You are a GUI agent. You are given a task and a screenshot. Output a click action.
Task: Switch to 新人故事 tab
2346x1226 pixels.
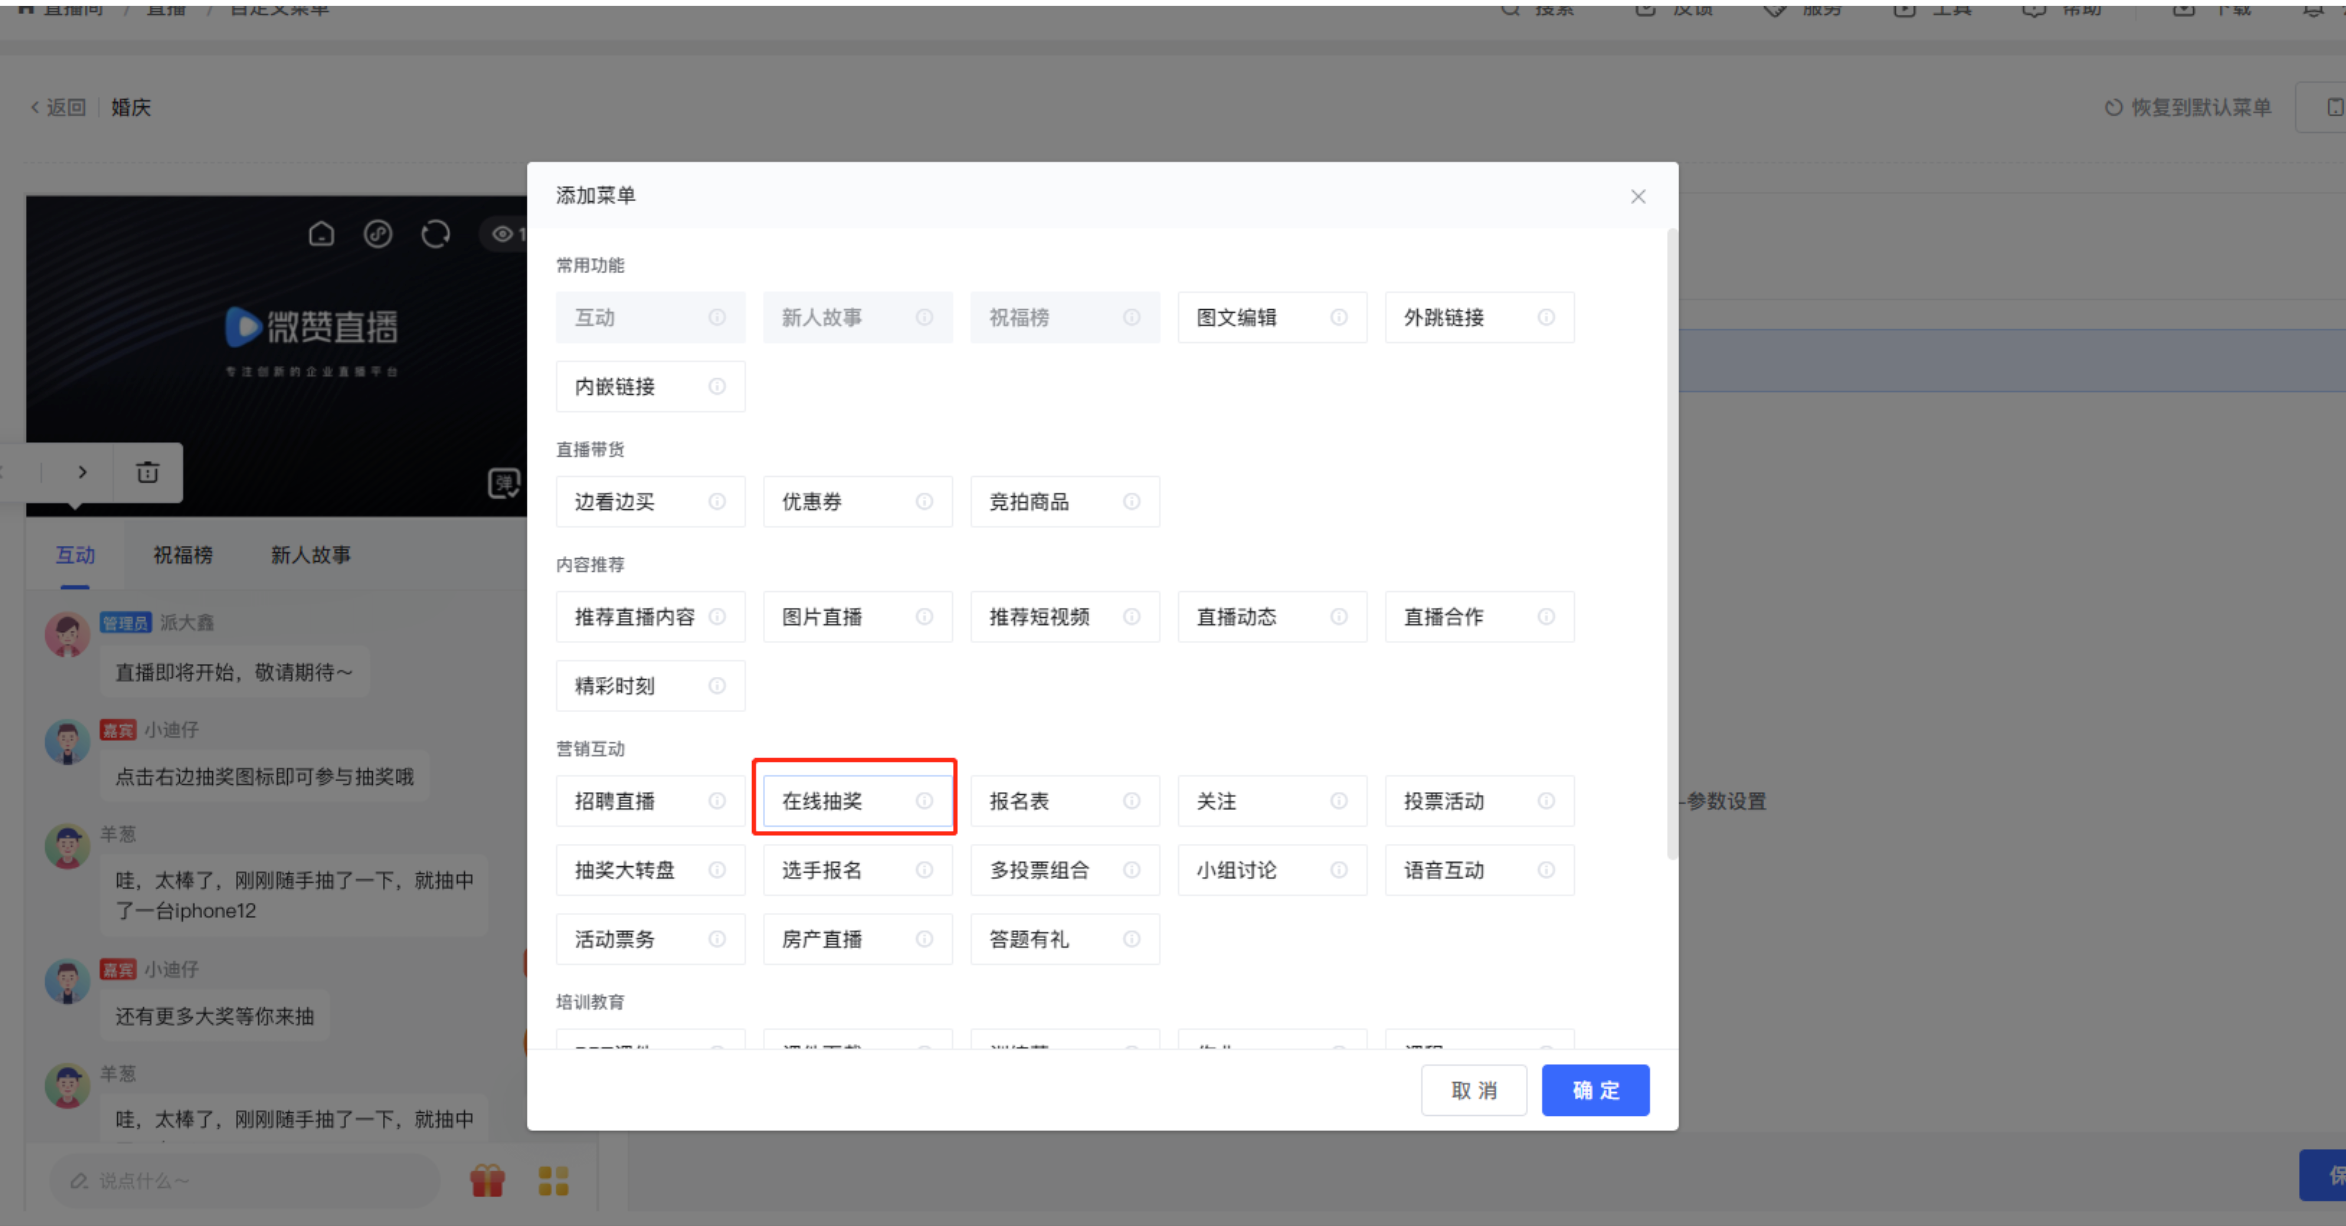(311, 555)
